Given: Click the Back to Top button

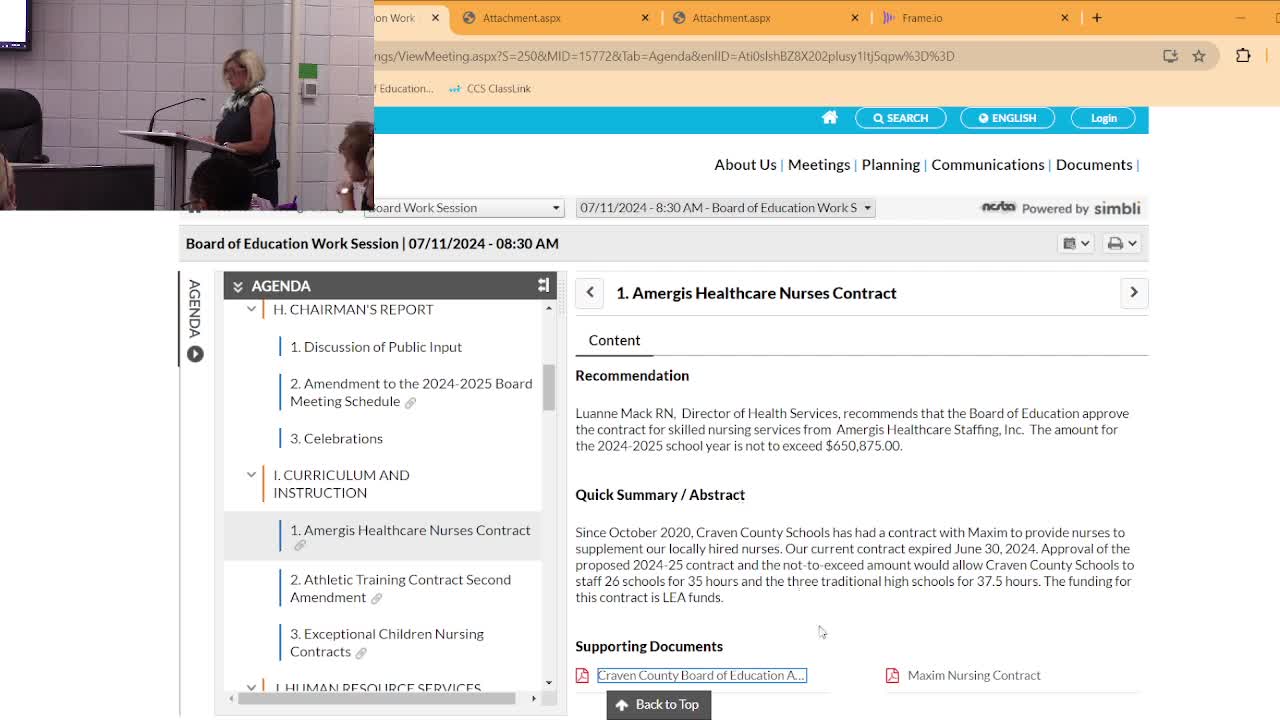Looking at the screenshot, I should pos(657,705).
